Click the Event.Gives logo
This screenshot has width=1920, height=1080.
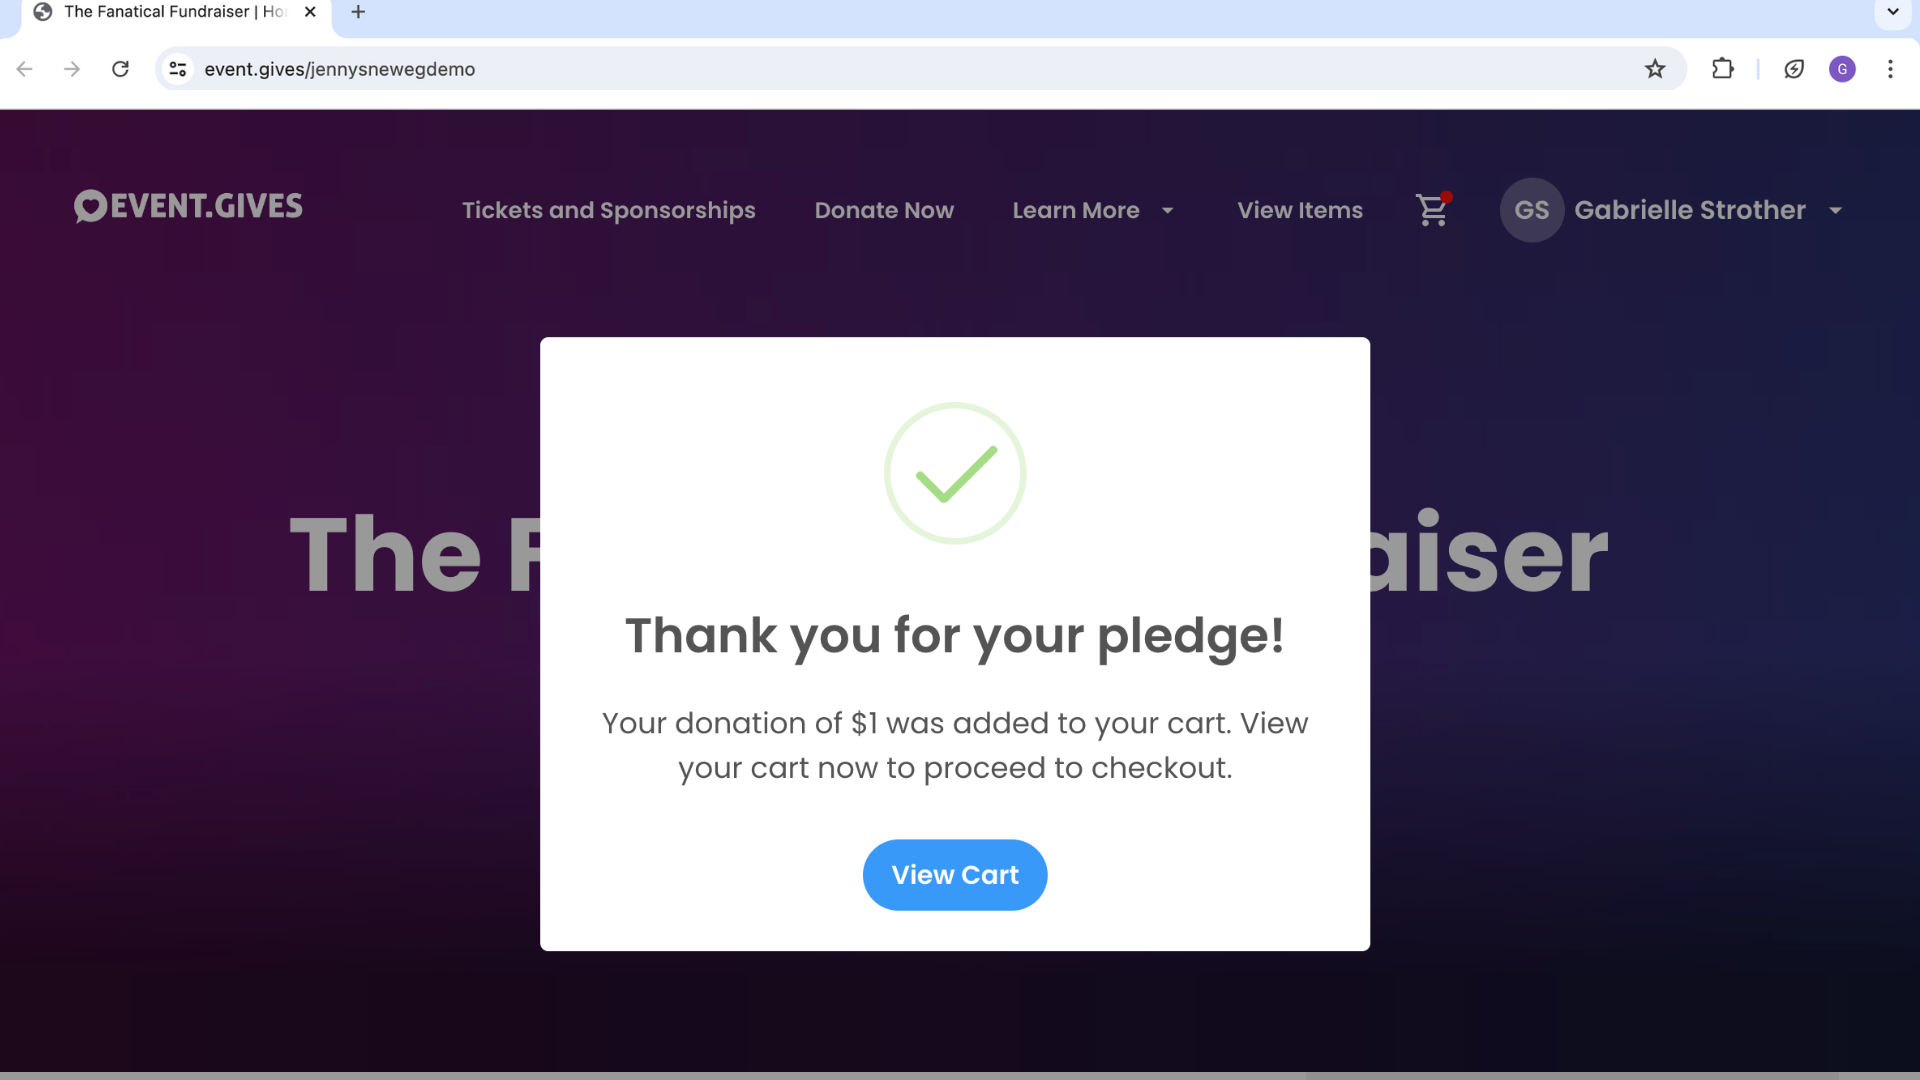point(188,206)
